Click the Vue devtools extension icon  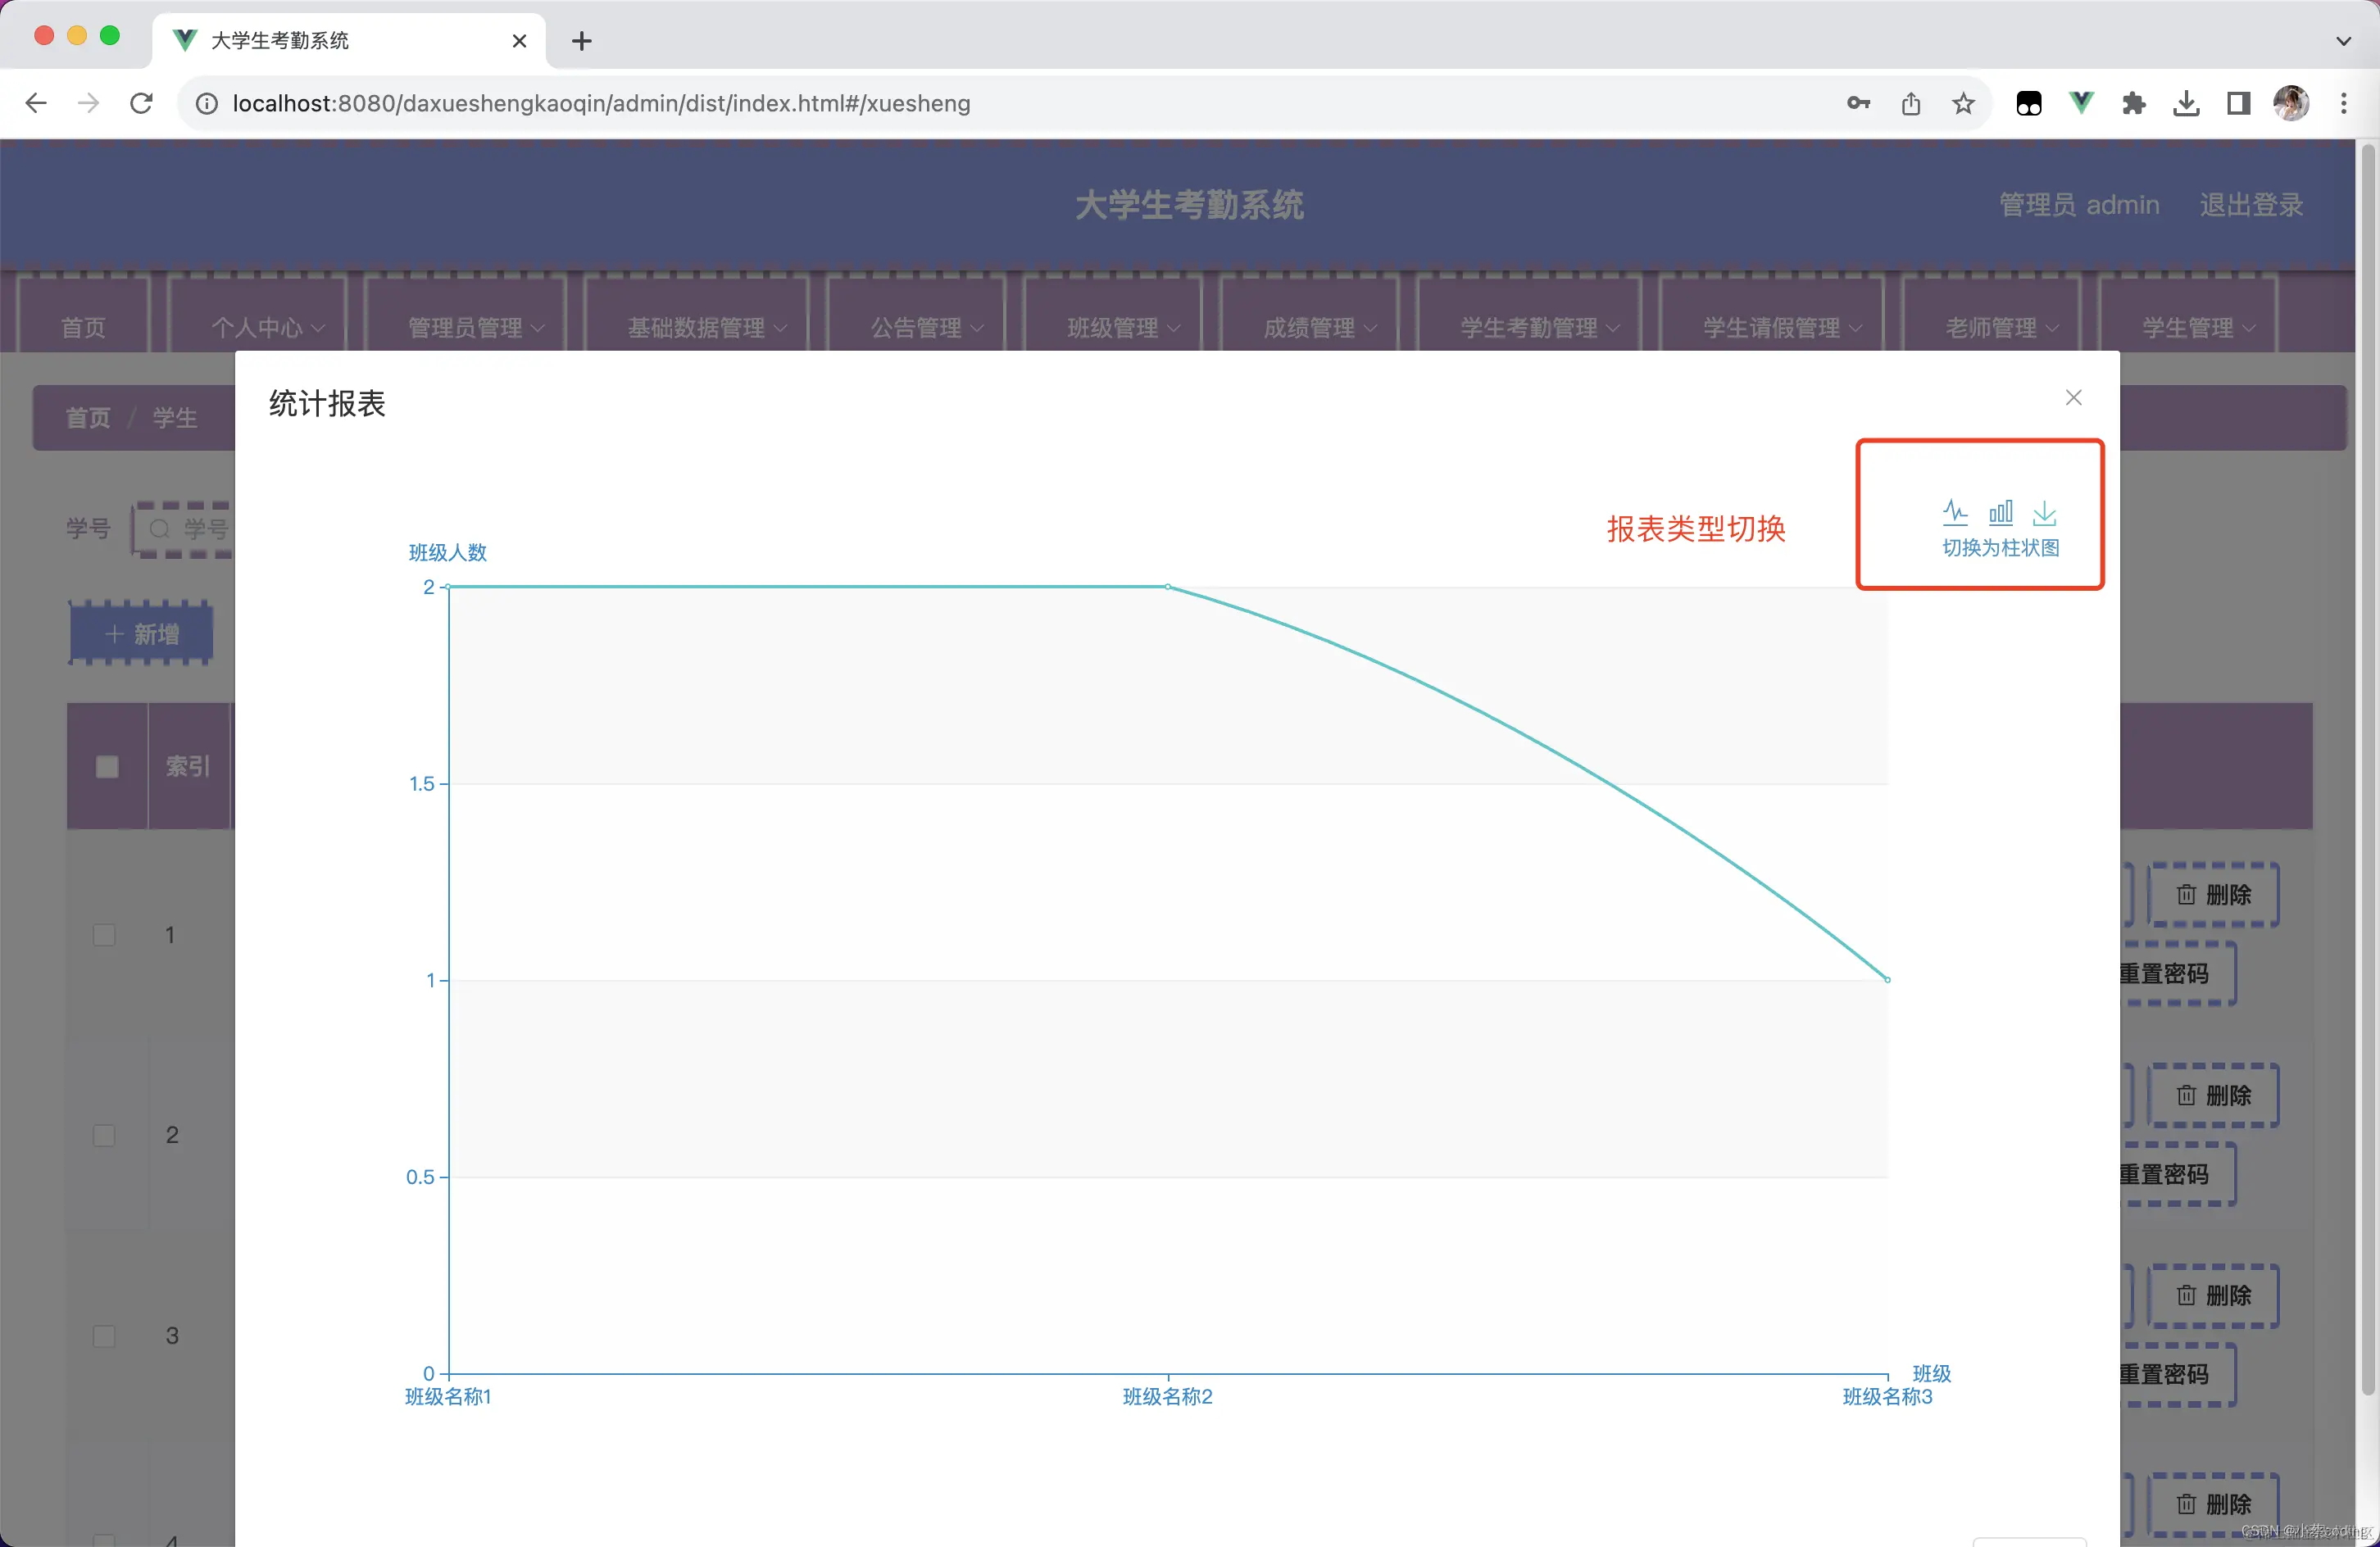point(2081,103)
